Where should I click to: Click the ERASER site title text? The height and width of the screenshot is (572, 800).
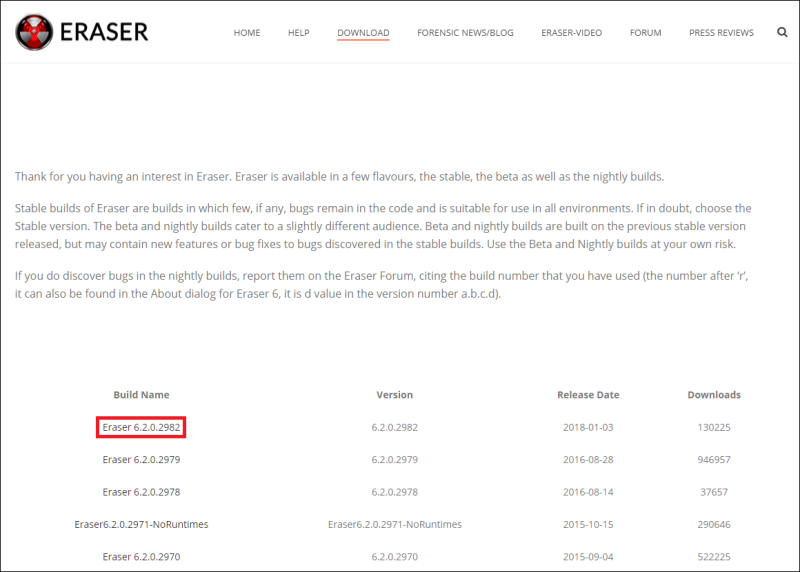click(104, 32)
